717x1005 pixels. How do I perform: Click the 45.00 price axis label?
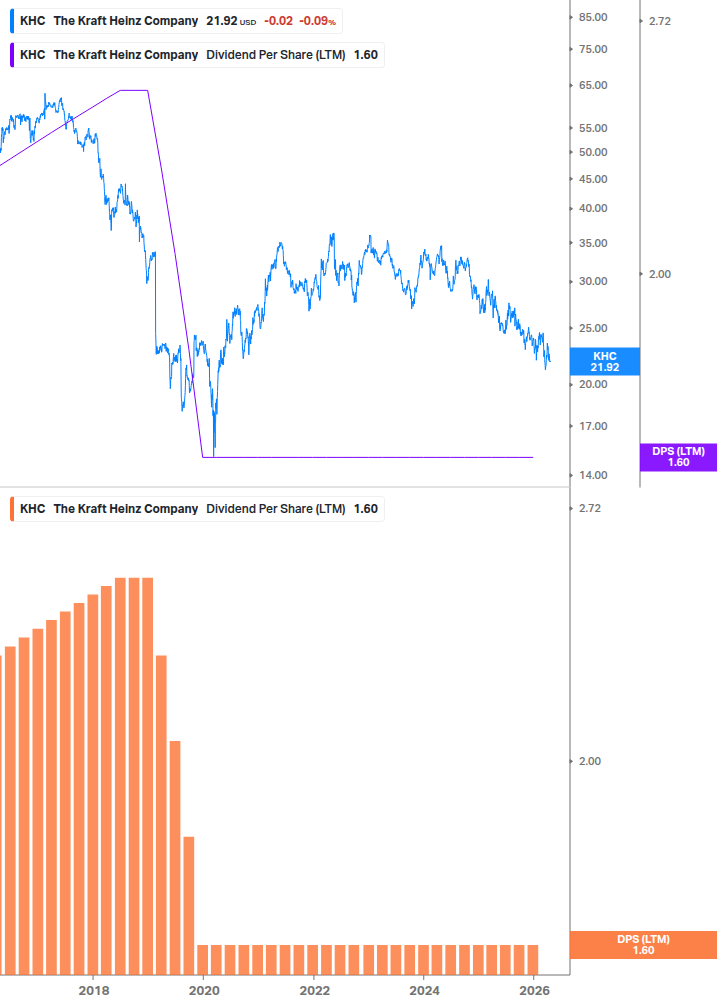point(593,179)
